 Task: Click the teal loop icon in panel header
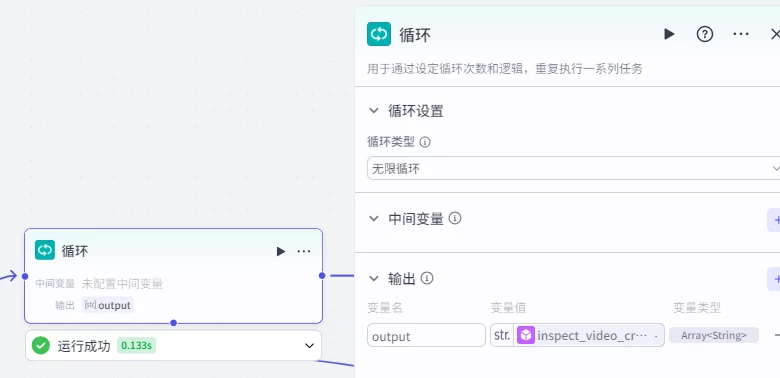click(x=379, y=34)
